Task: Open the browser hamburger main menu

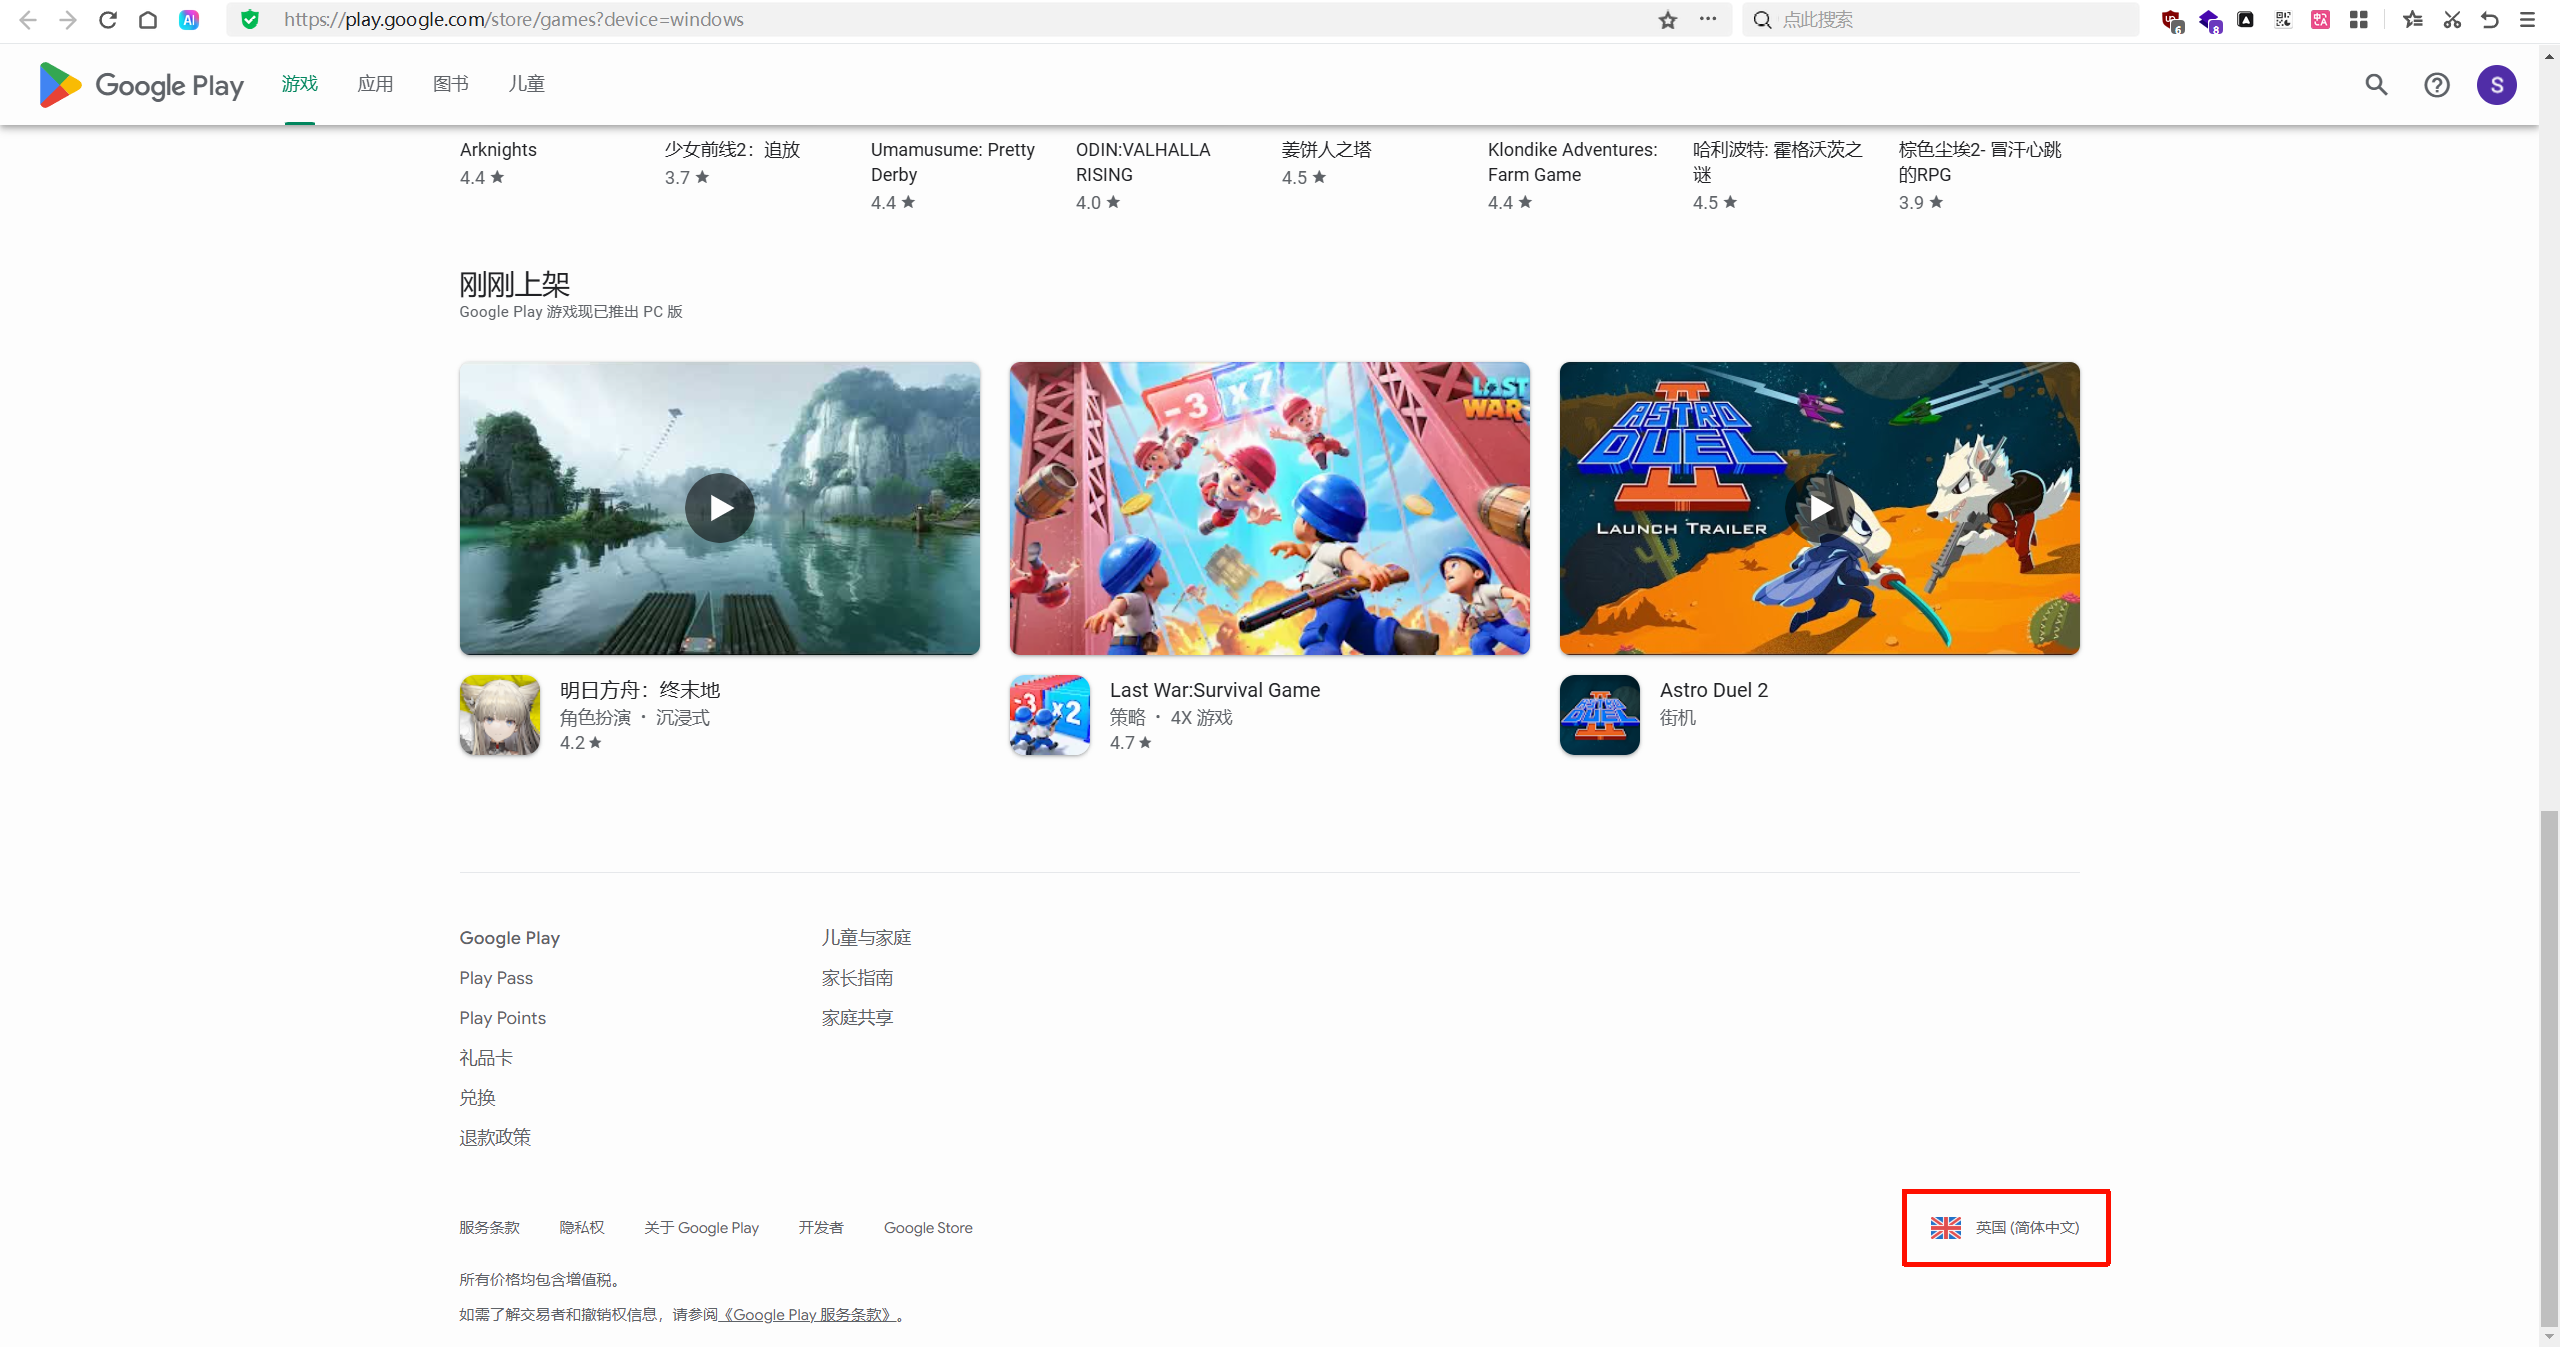Action: (x=2527, y=20)
